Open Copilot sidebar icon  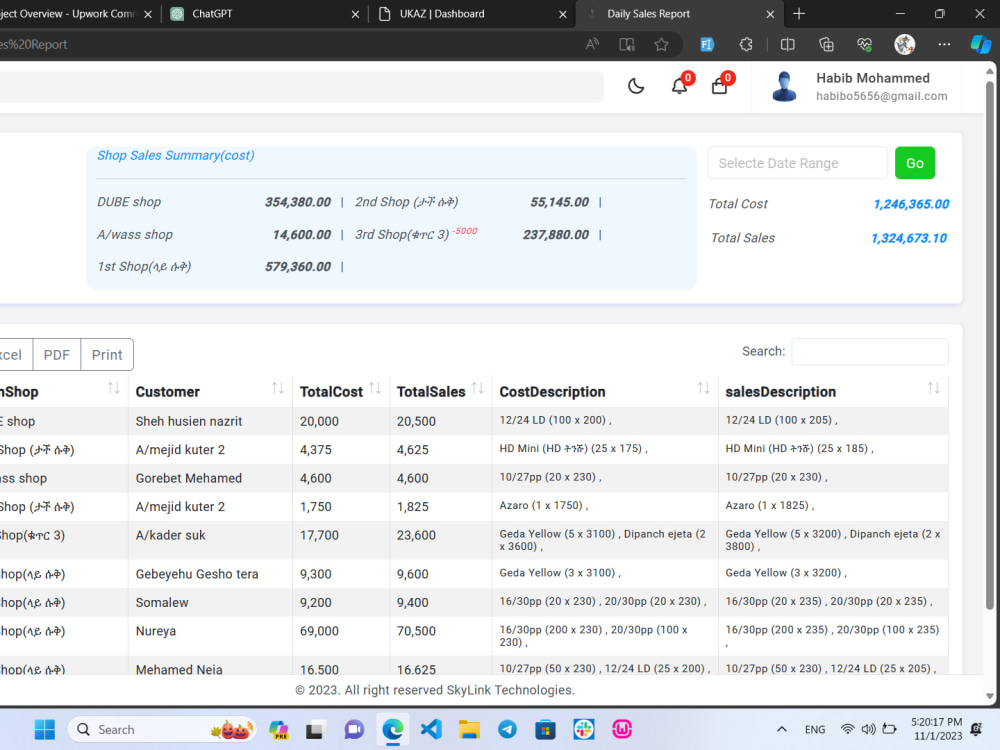[980, 45]
